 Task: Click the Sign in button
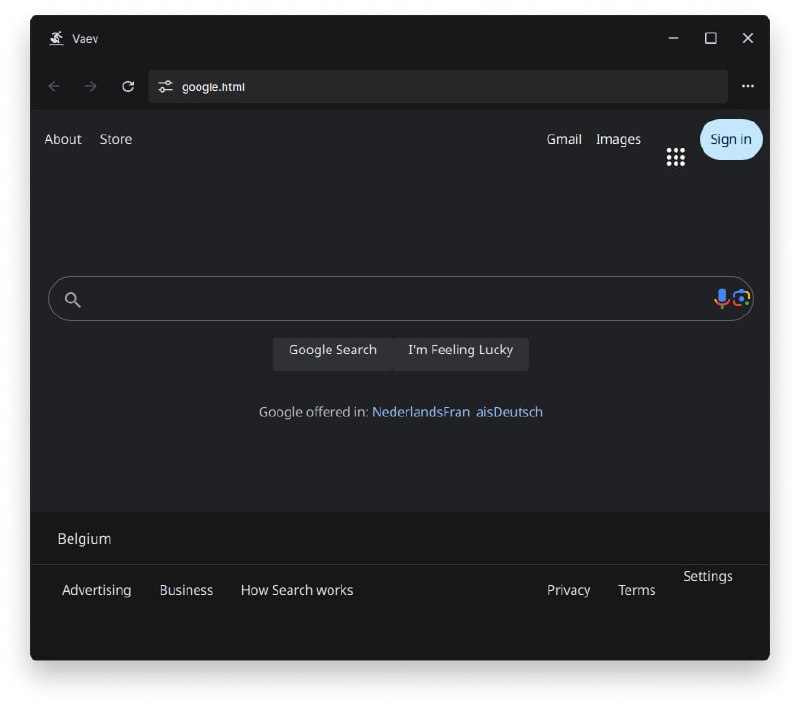click(x=730, y=140)
